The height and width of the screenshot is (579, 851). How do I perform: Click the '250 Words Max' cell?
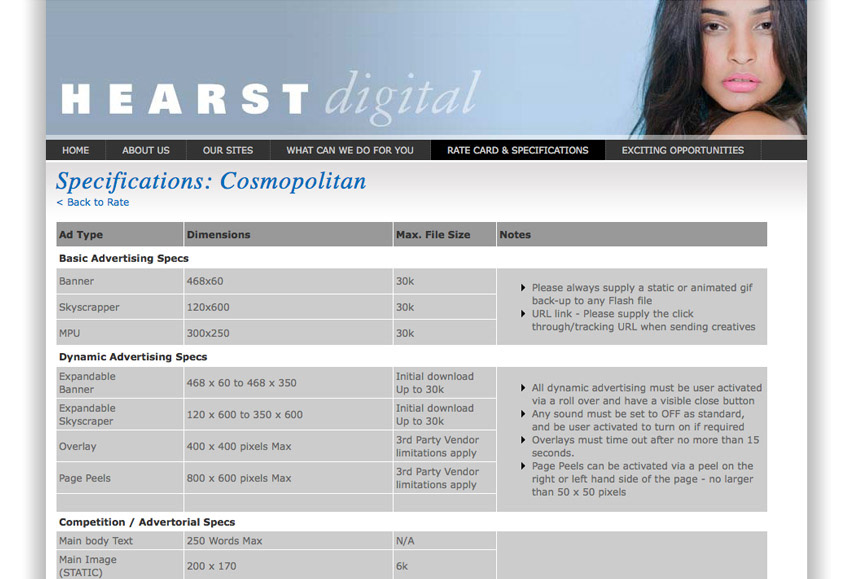pyautogui.click(x=288, y=540)
